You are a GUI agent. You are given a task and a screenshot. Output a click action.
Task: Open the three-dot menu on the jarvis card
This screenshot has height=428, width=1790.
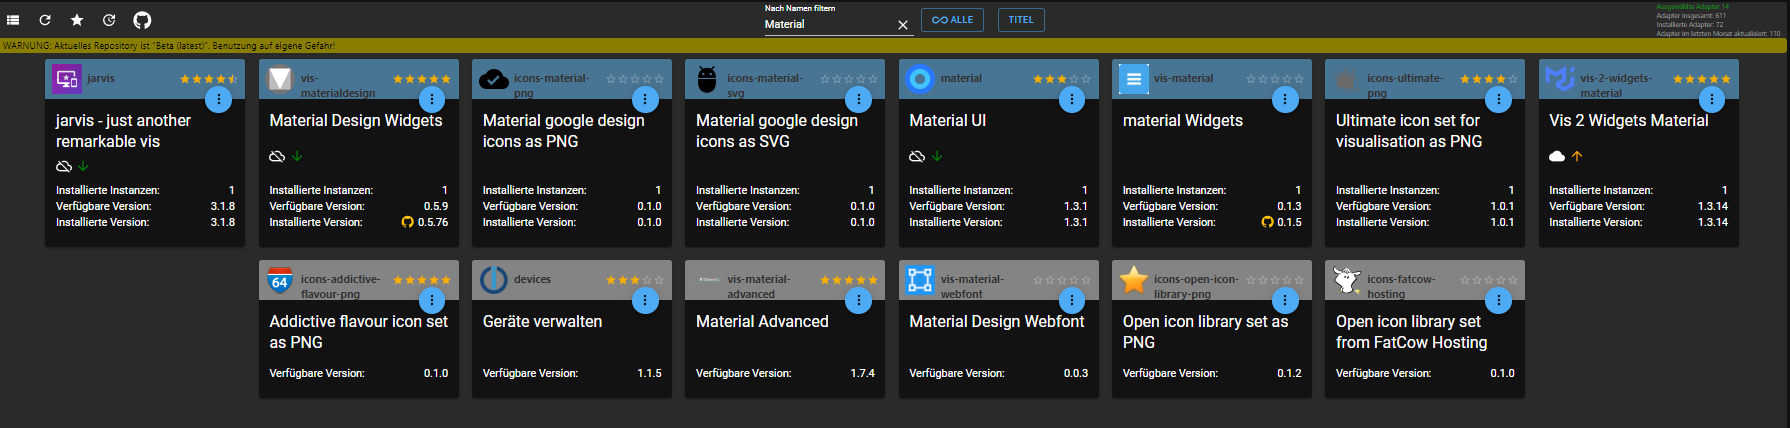218,99
